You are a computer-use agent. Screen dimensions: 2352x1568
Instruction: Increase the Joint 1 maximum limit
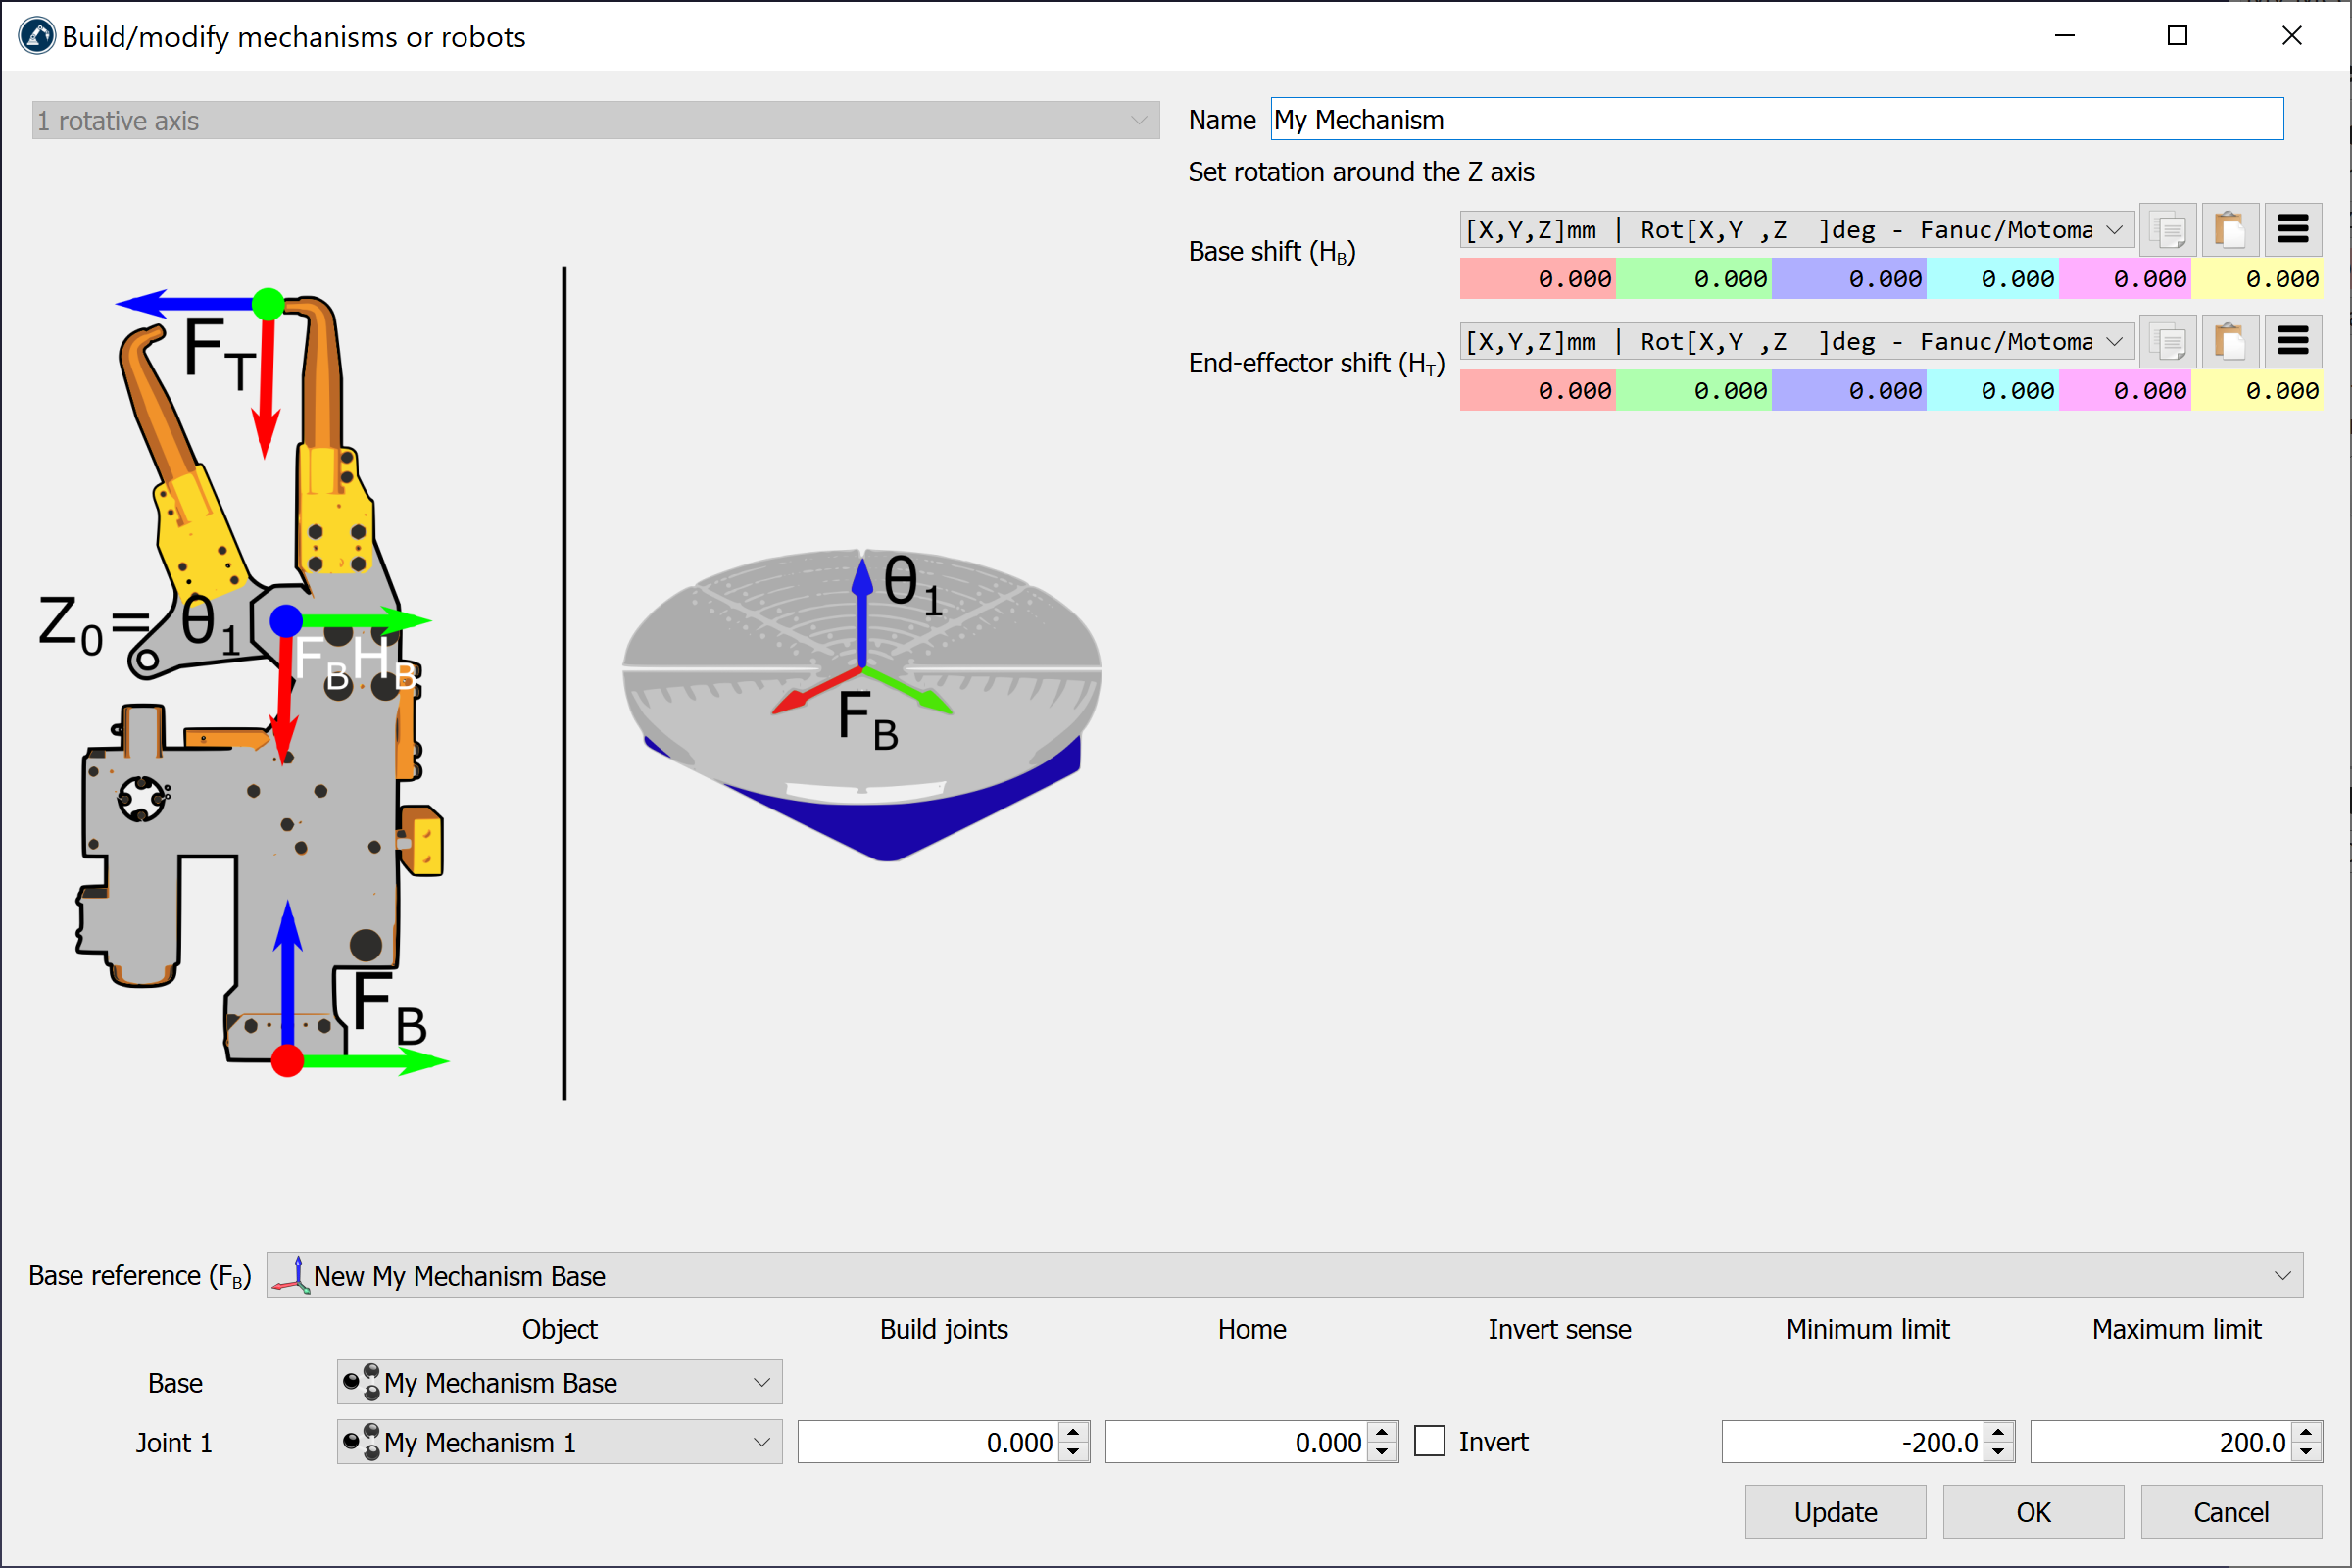click(2306, 1432)
